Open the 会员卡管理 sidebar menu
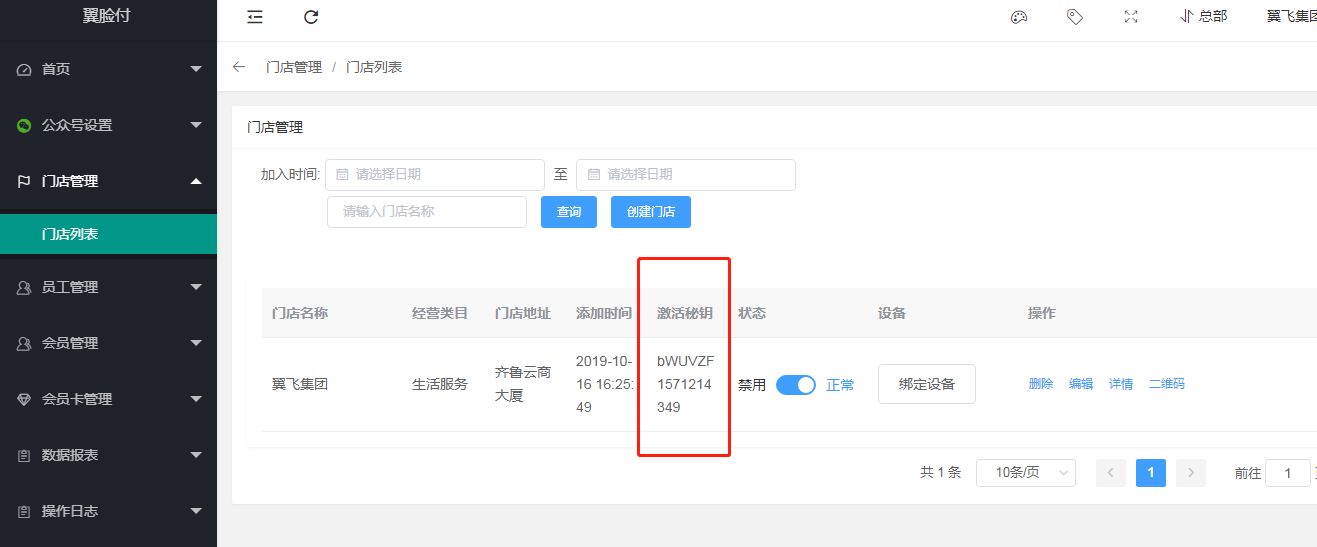The width and height of the screenshot is (1317, 547). pyautogui.click(x=108, y=399)
